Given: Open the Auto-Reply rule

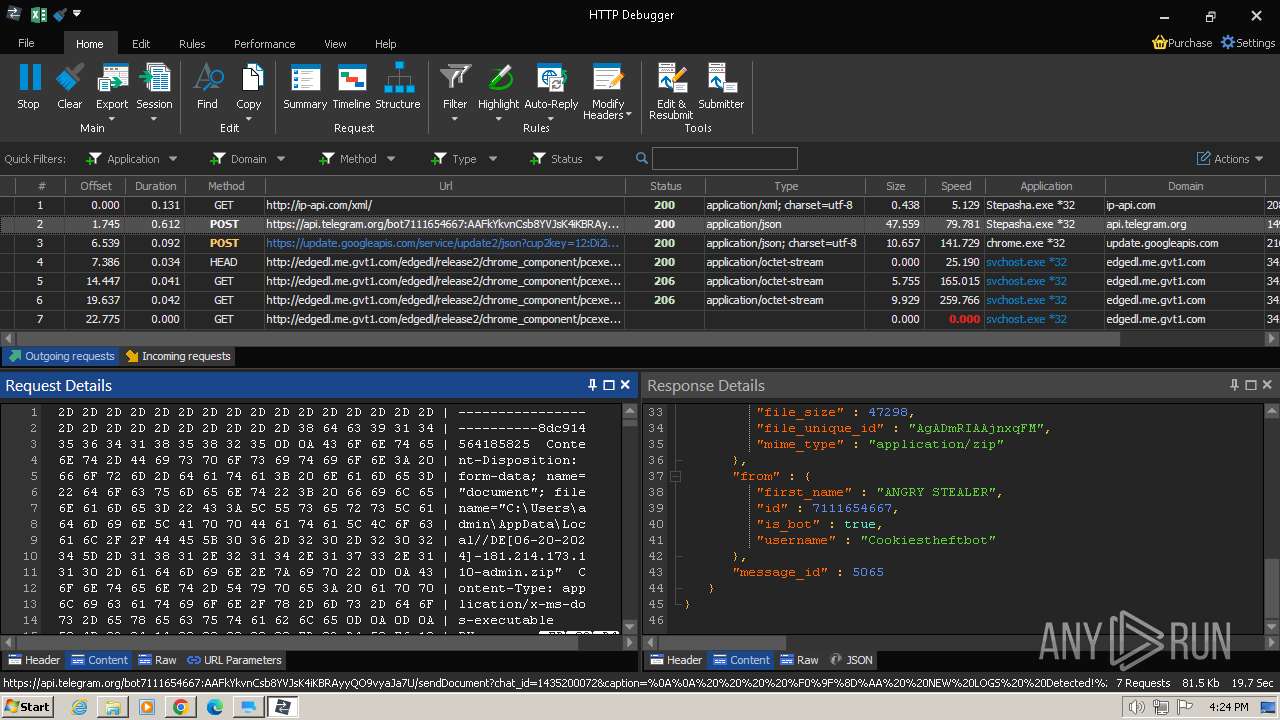Looking at the screenshot, I should click(x=551, y=86).
